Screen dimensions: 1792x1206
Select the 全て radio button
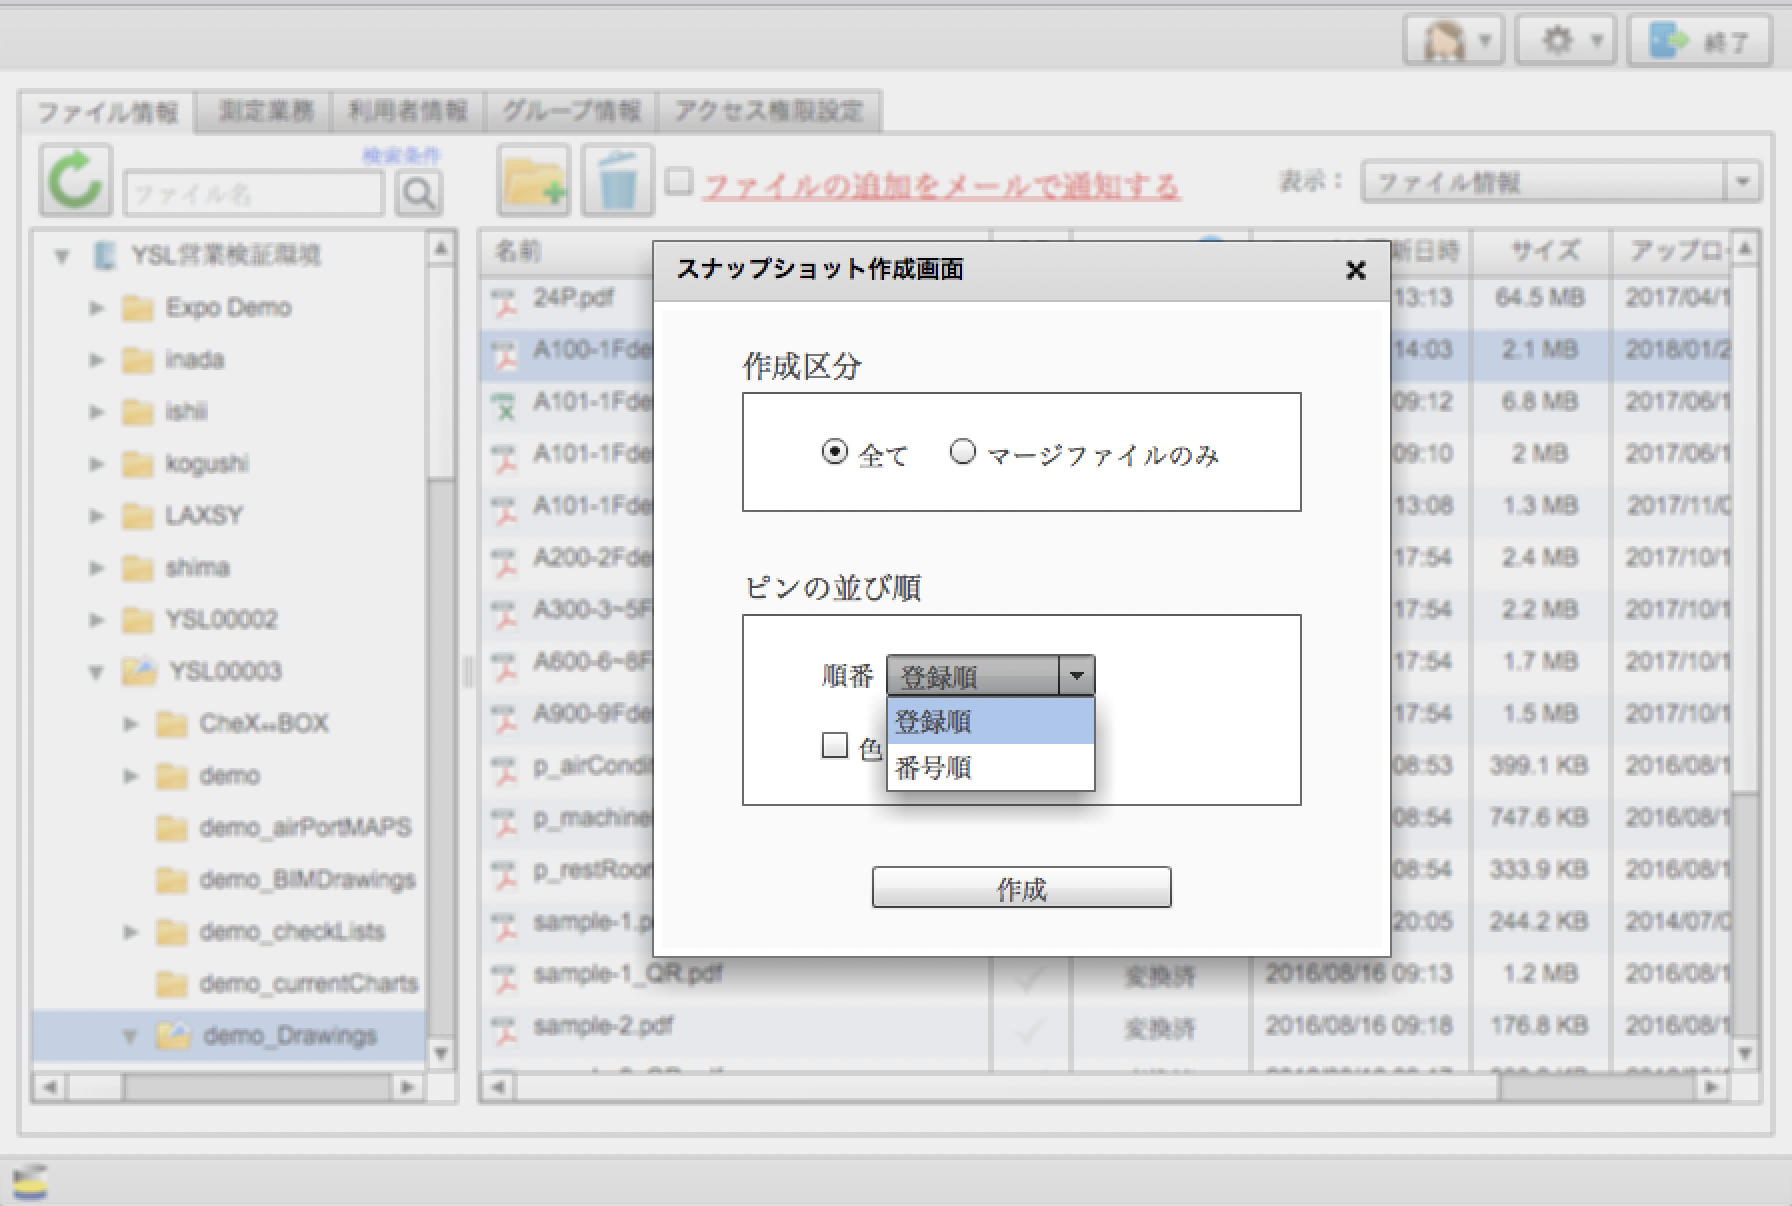coord(834,453)
